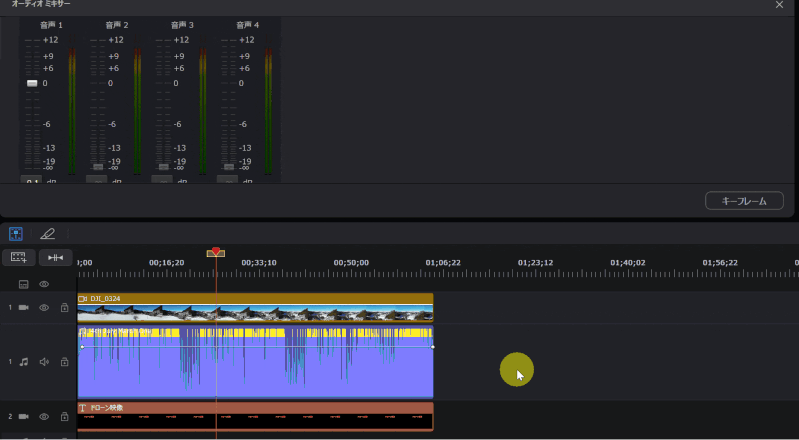Lock audio track 1

tap(64, 362)
